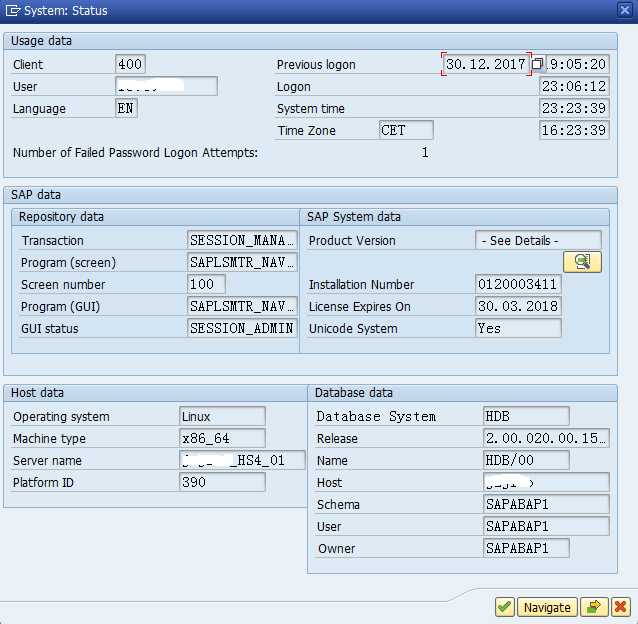
Task: Click Previous logon date 30.12.2017
Action: 486,64
